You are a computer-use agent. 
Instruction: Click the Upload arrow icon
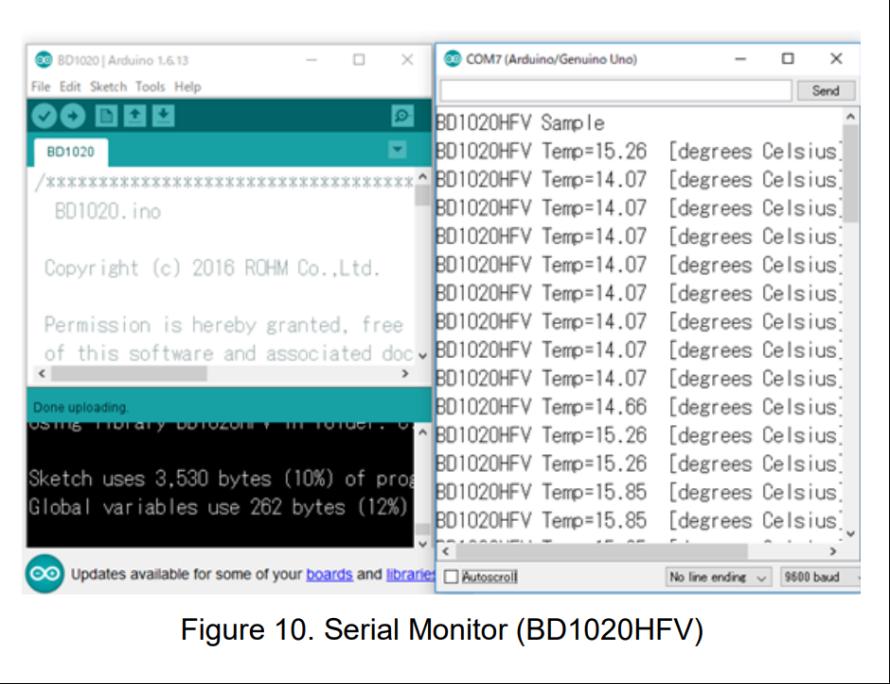tap(73, 116)
